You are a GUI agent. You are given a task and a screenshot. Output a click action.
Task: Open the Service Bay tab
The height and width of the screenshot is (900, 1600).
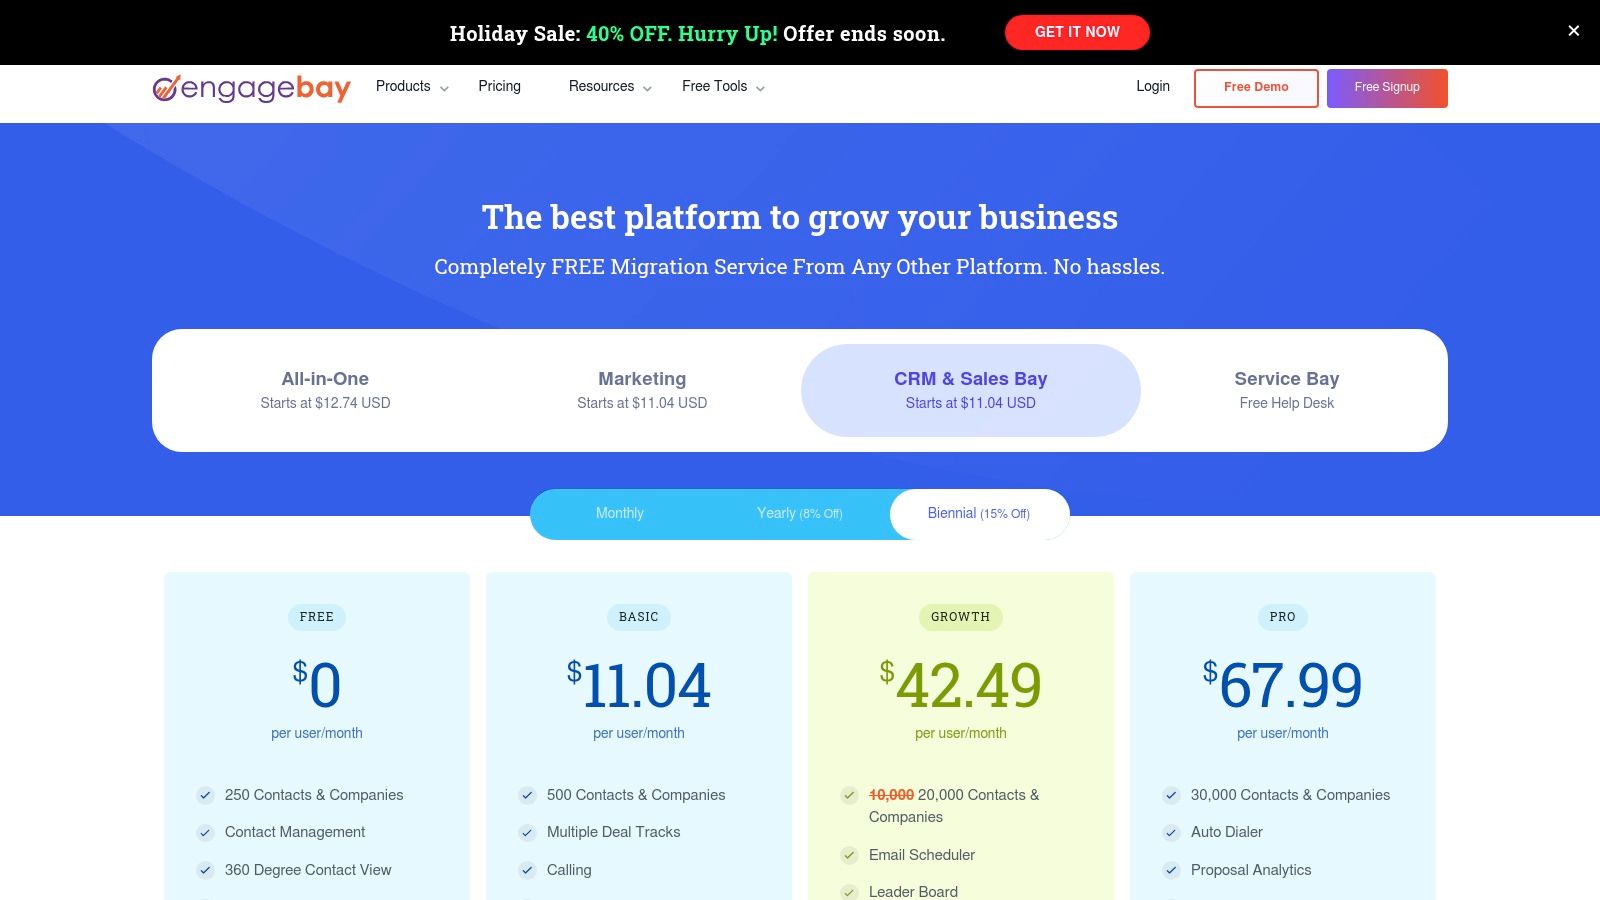point(1286,390)
